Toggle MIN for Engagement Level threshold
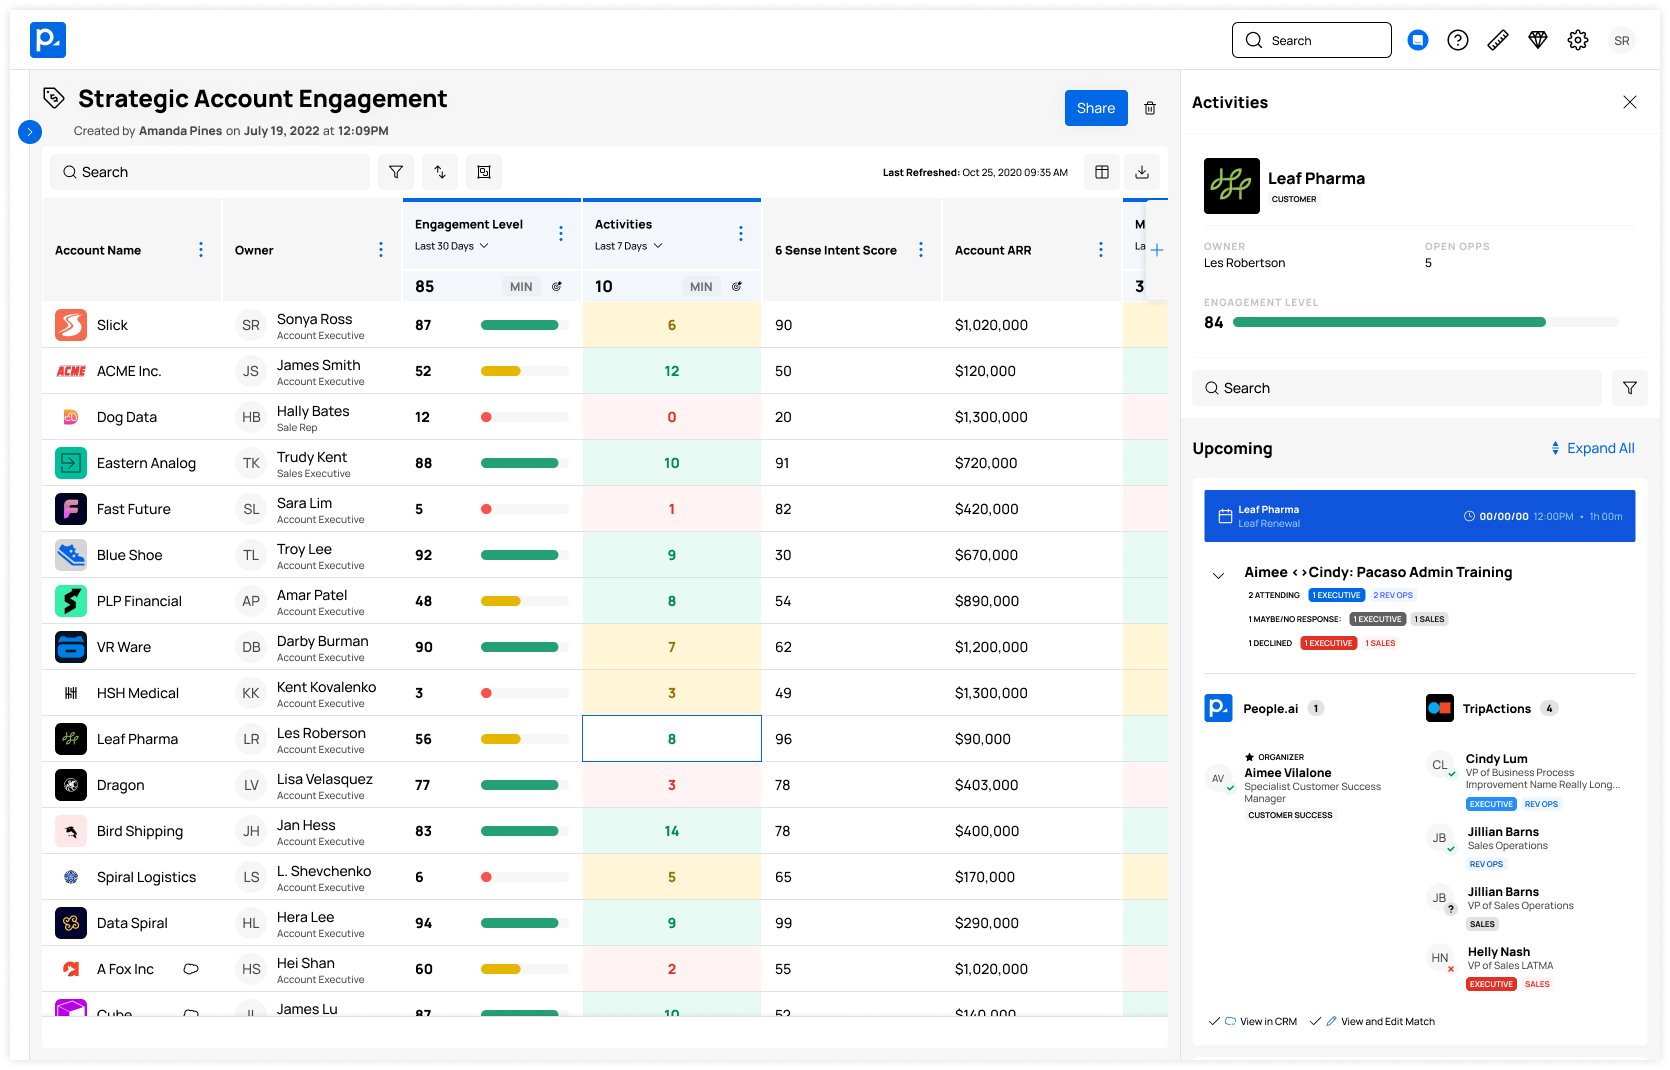Screen dimensions: 1670x1070 521,287
